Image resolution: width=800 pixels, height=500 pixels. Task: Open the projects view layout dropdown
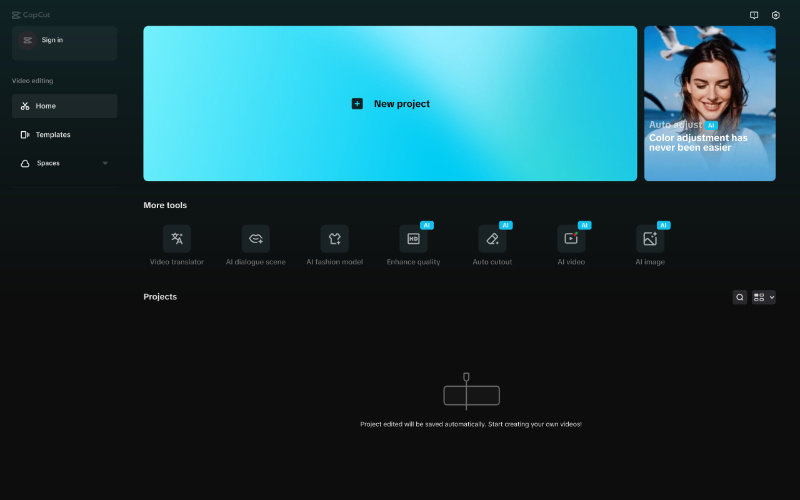pyautogui.click(x=764, y=297)
